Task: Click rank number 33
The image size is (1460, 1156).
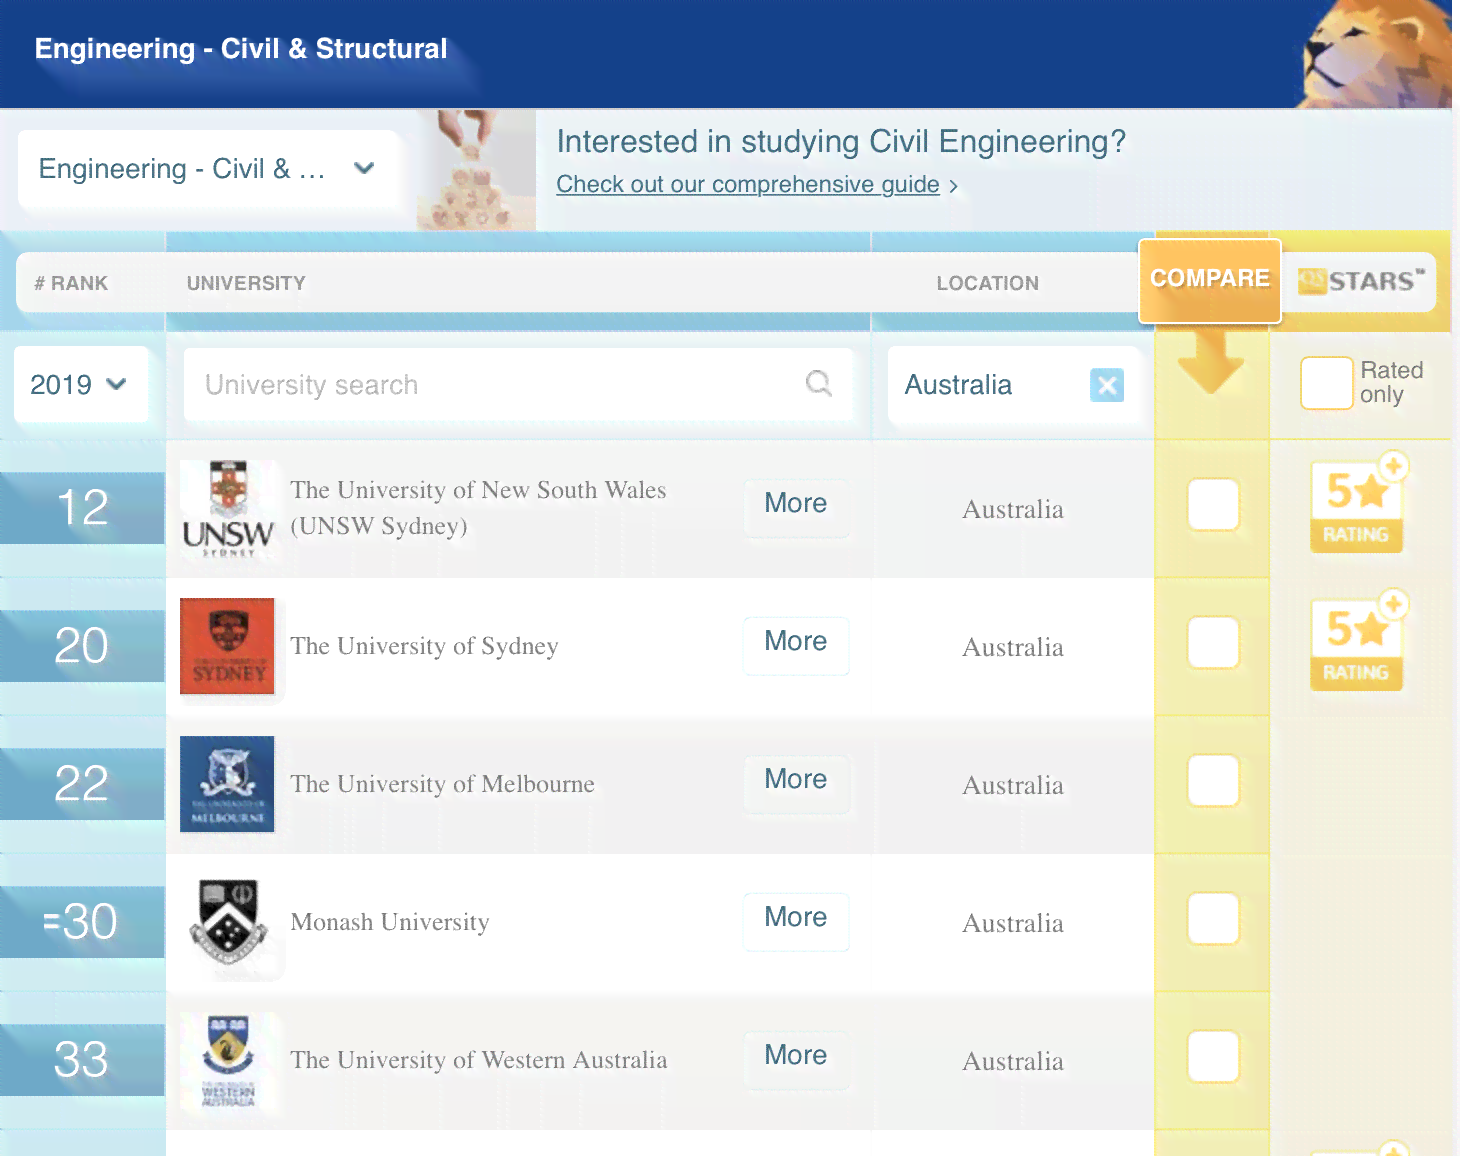Action: (82, 1060)
